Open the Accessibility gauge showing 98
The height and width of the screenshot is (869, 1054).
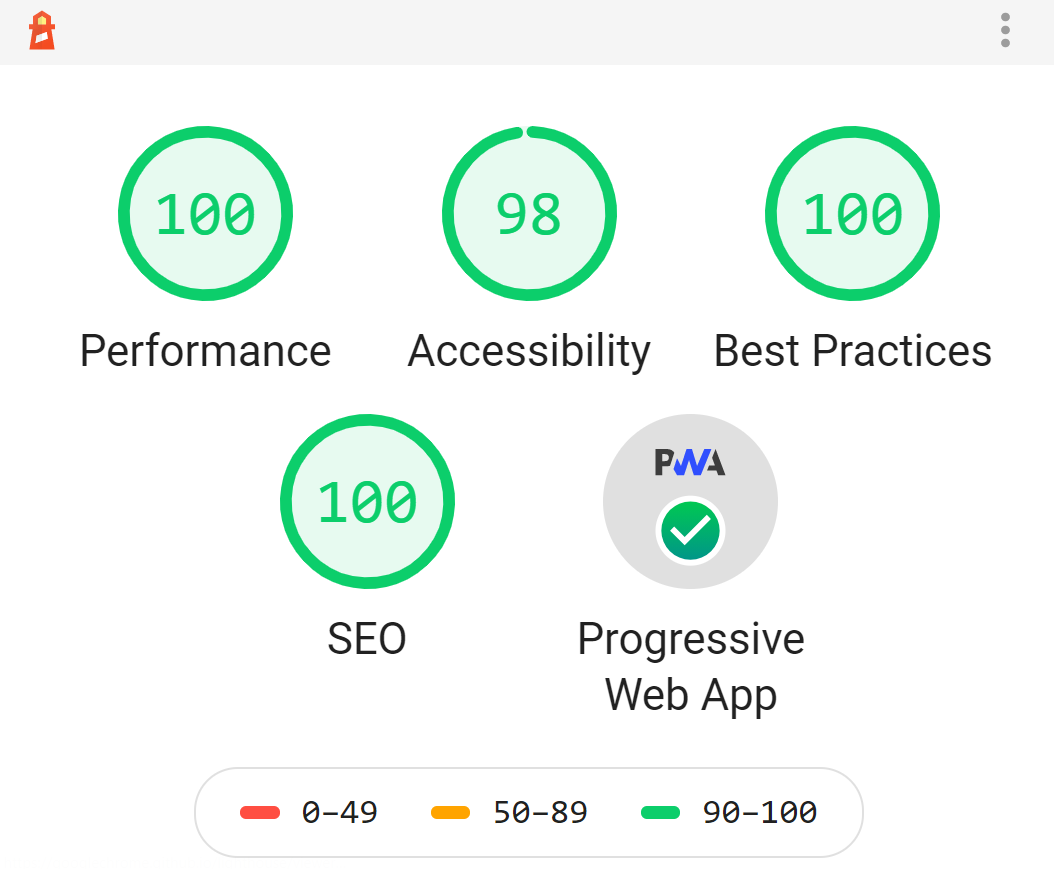tap(529, 213)
